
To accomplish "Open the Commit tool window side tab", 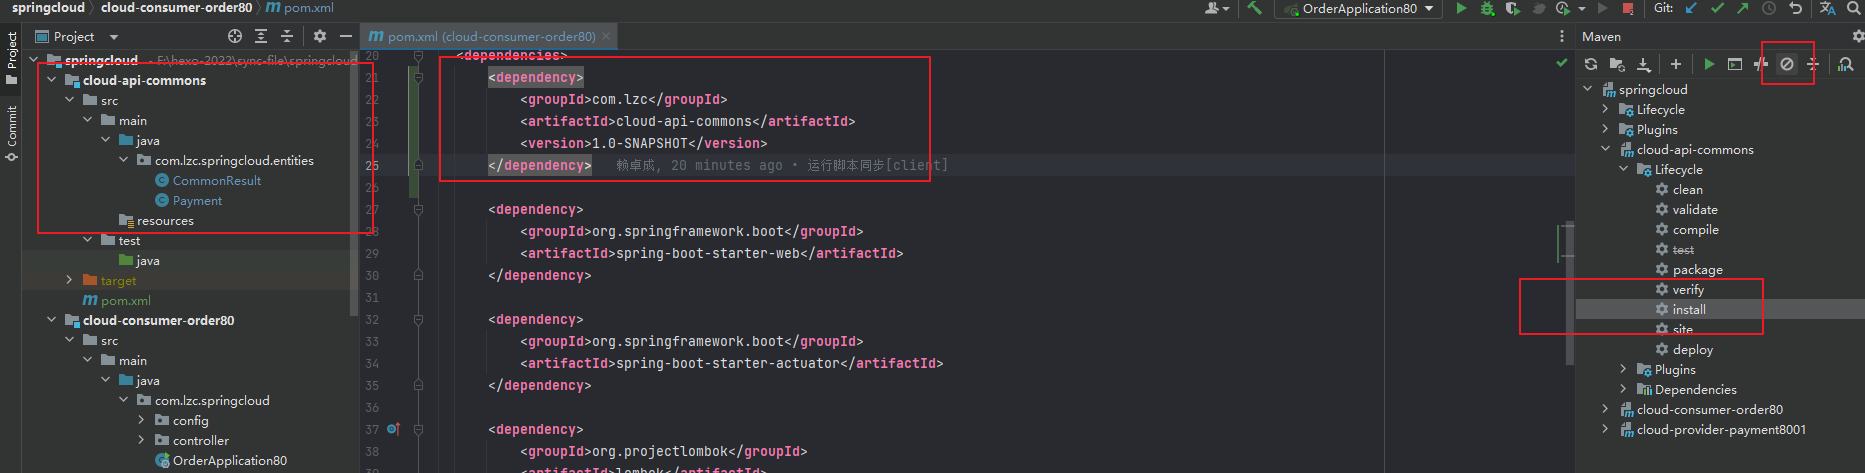I will (x=11, y=134).
